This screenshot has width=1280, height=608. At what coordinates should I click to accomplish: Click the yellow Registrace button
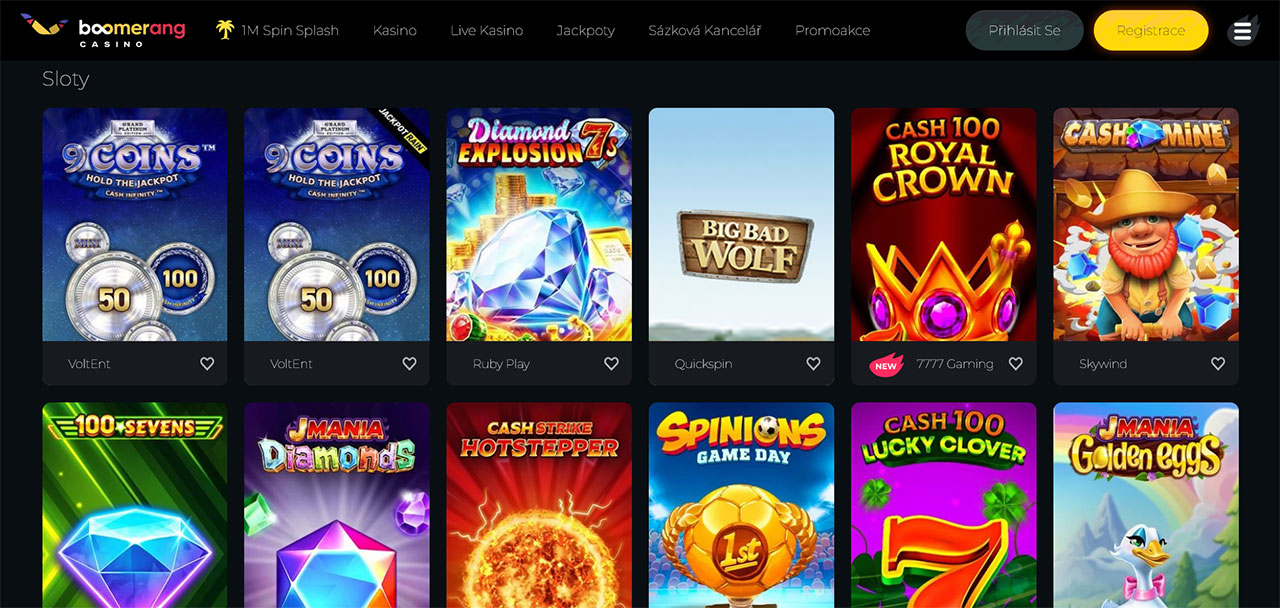[1151, 31]
